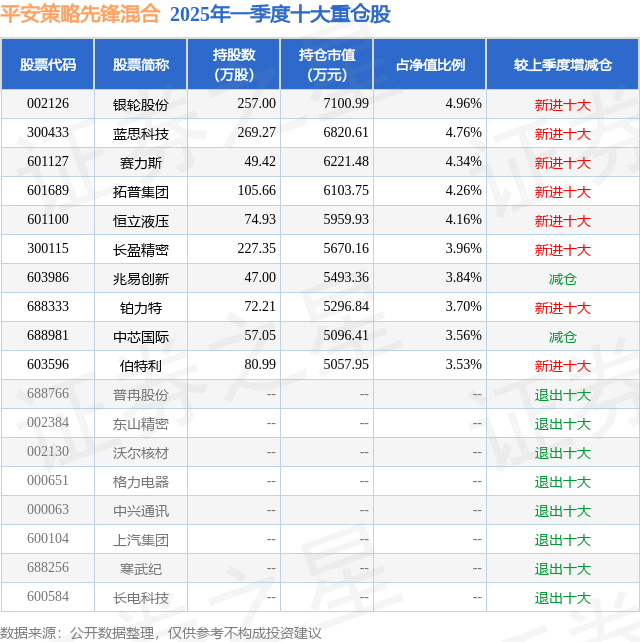640x642 pixels.
Task: Select stock name 赛力斯
Action: [141, 163]
